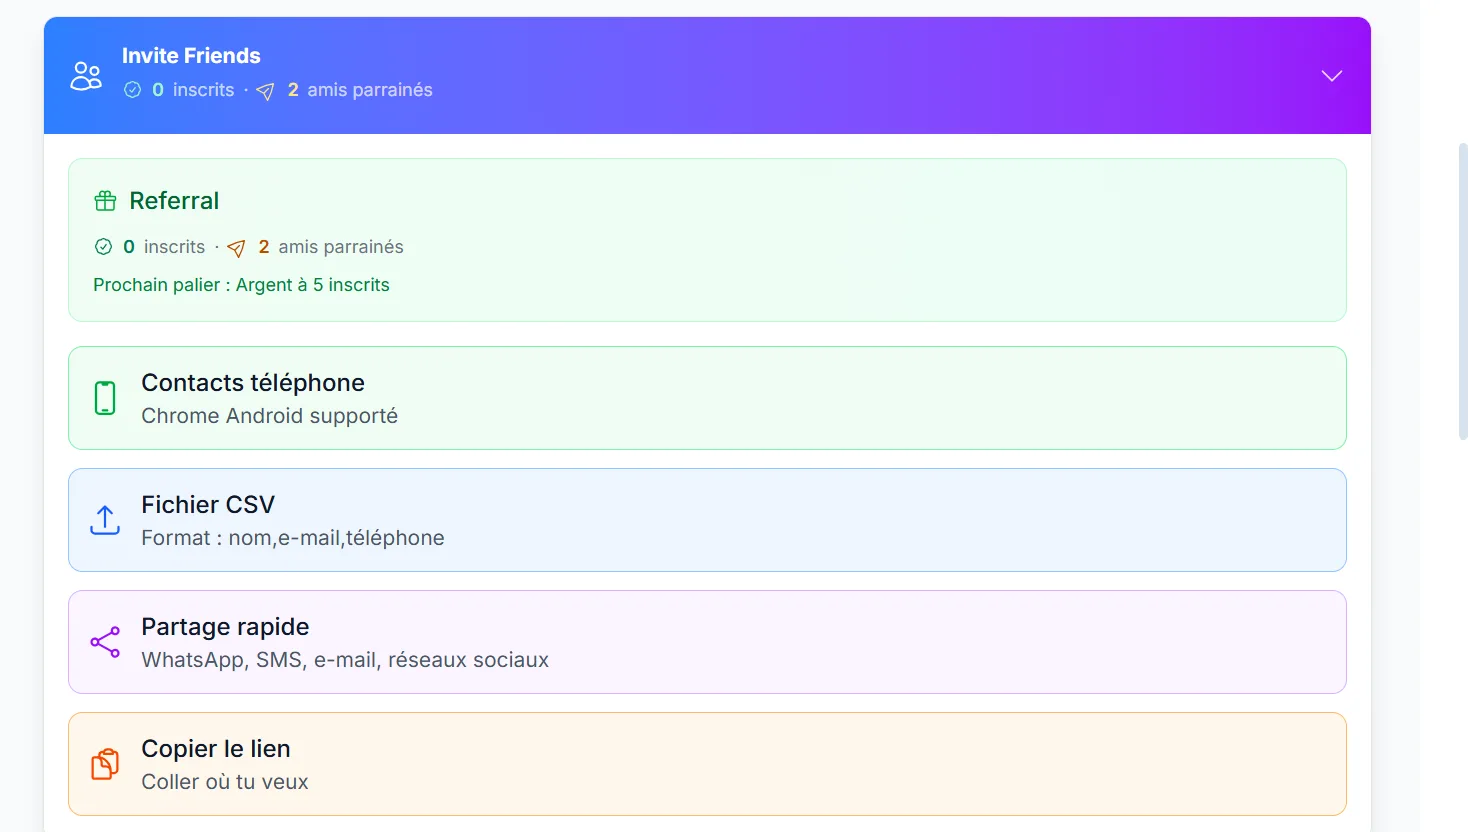
Task: Click the Invite Friends header title
Action: 191,56
